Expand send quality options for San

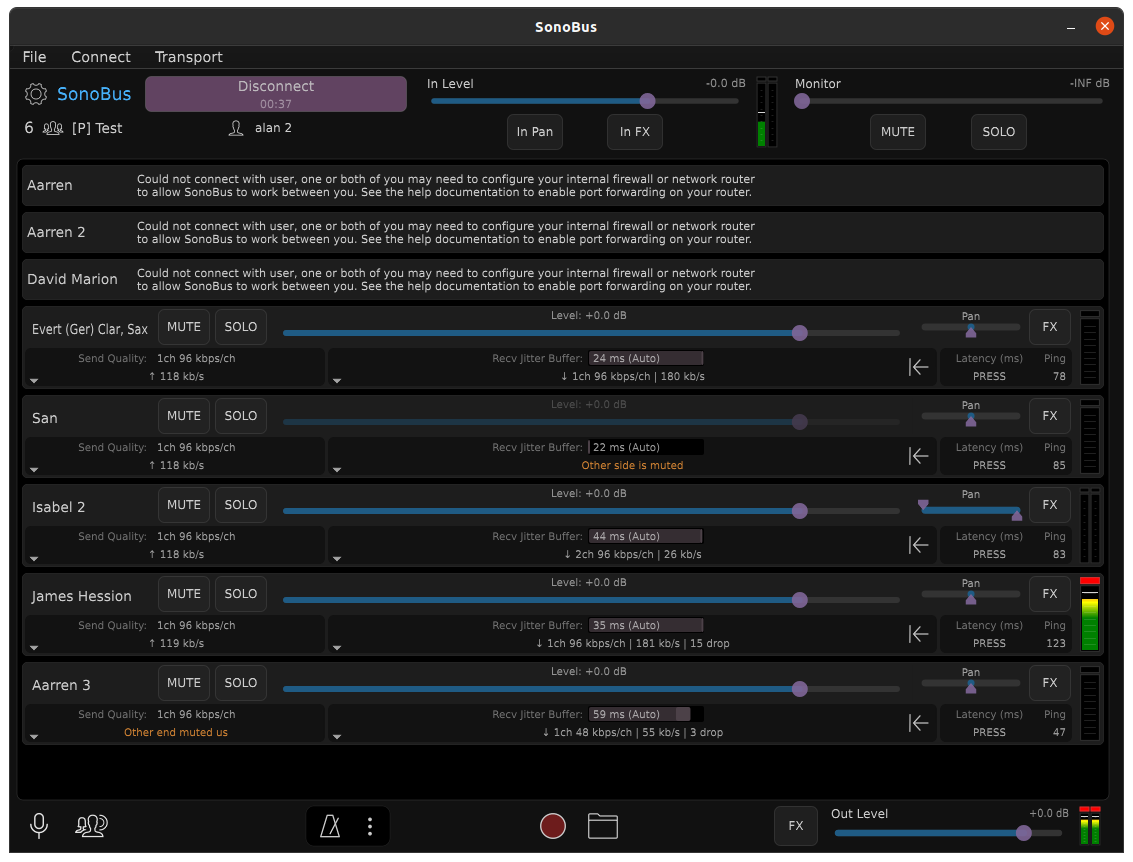click(34, 470)
